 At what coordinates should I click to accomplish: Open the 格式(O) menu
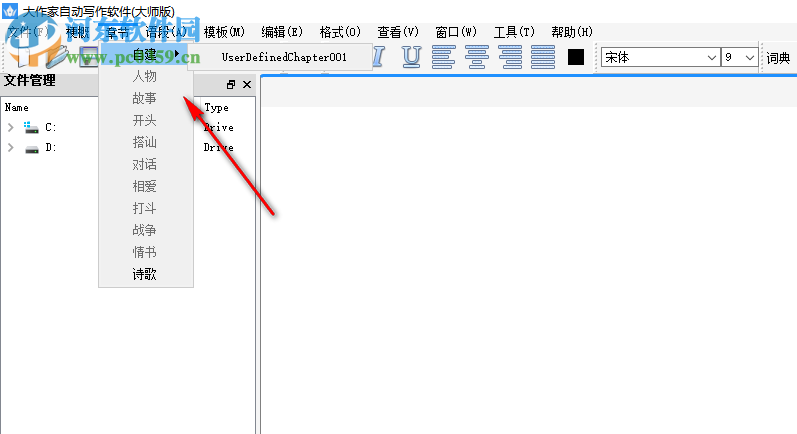pyautogui.click(x=340, y=32)
